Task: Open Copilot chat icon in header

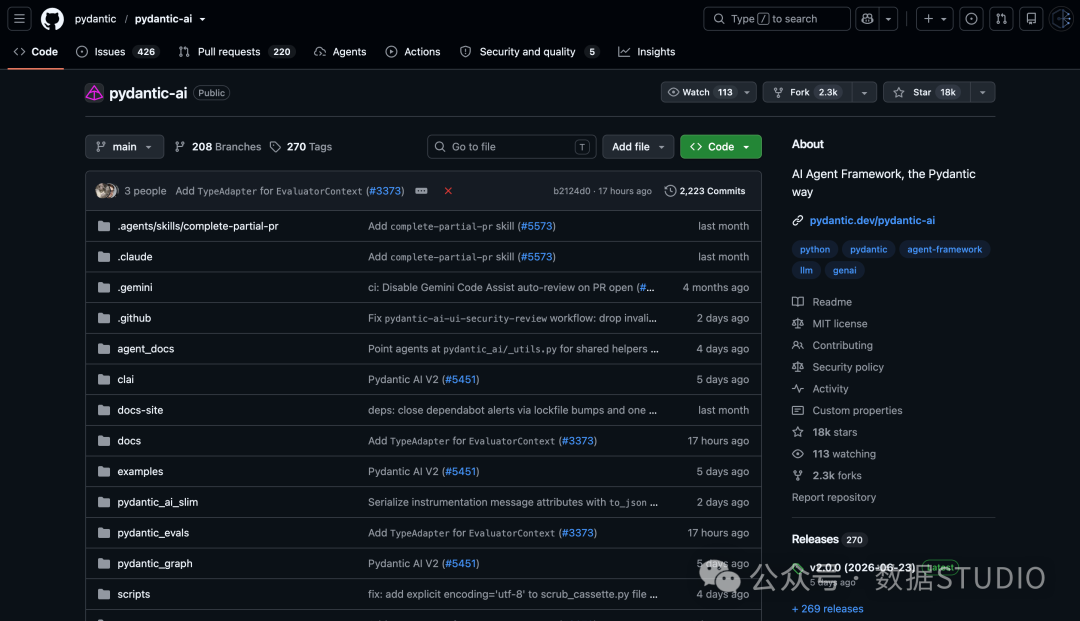Action: tap(867, 19)
